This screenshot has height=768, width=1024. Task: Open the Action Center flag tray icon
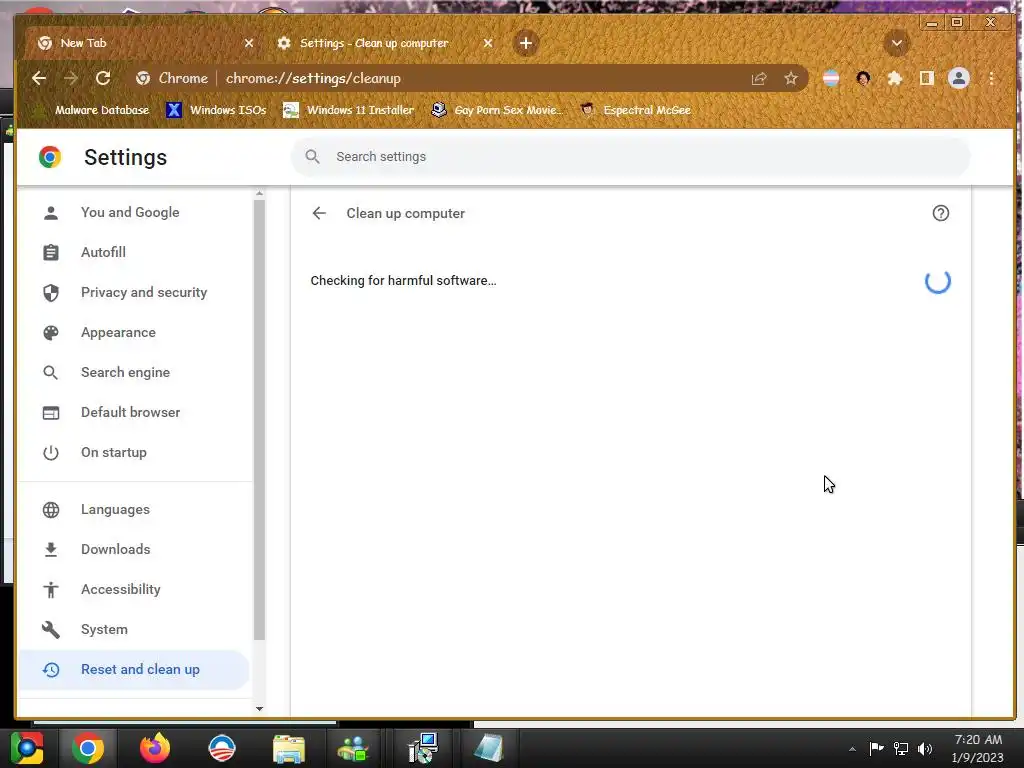[x=876, y=748]
